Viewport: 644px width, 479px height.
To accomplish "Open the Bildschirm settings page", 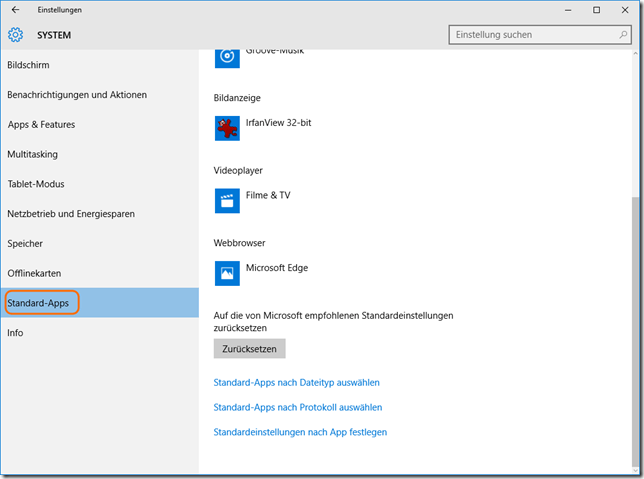I will pos(28,65).
